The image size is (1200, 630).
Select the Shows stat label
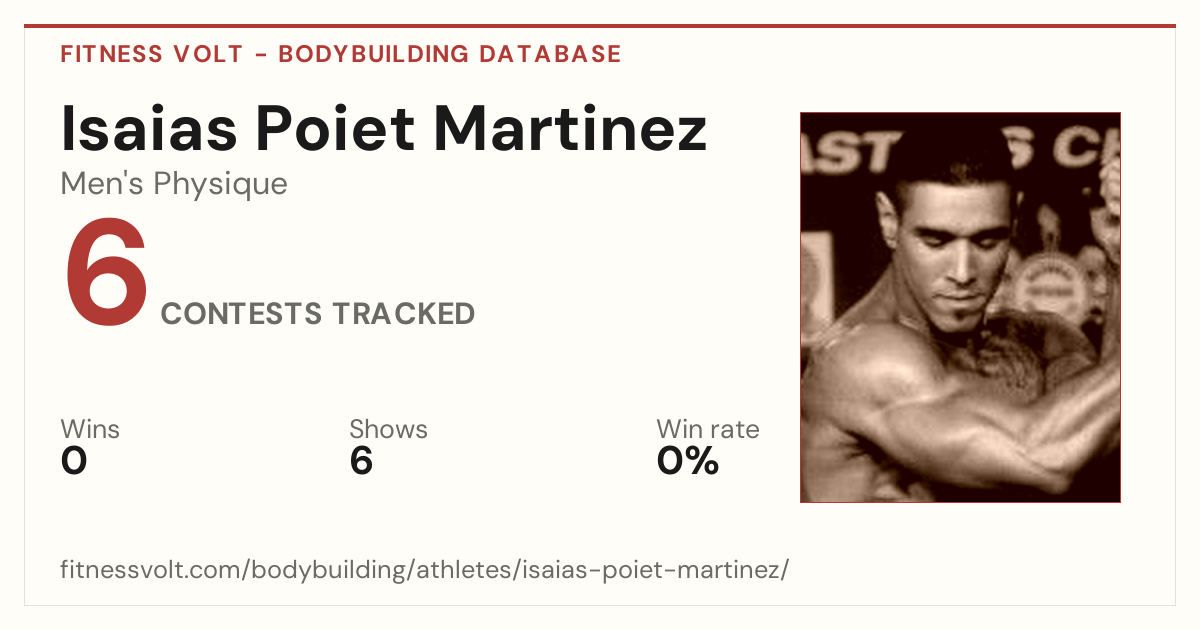tap(388, 430)
